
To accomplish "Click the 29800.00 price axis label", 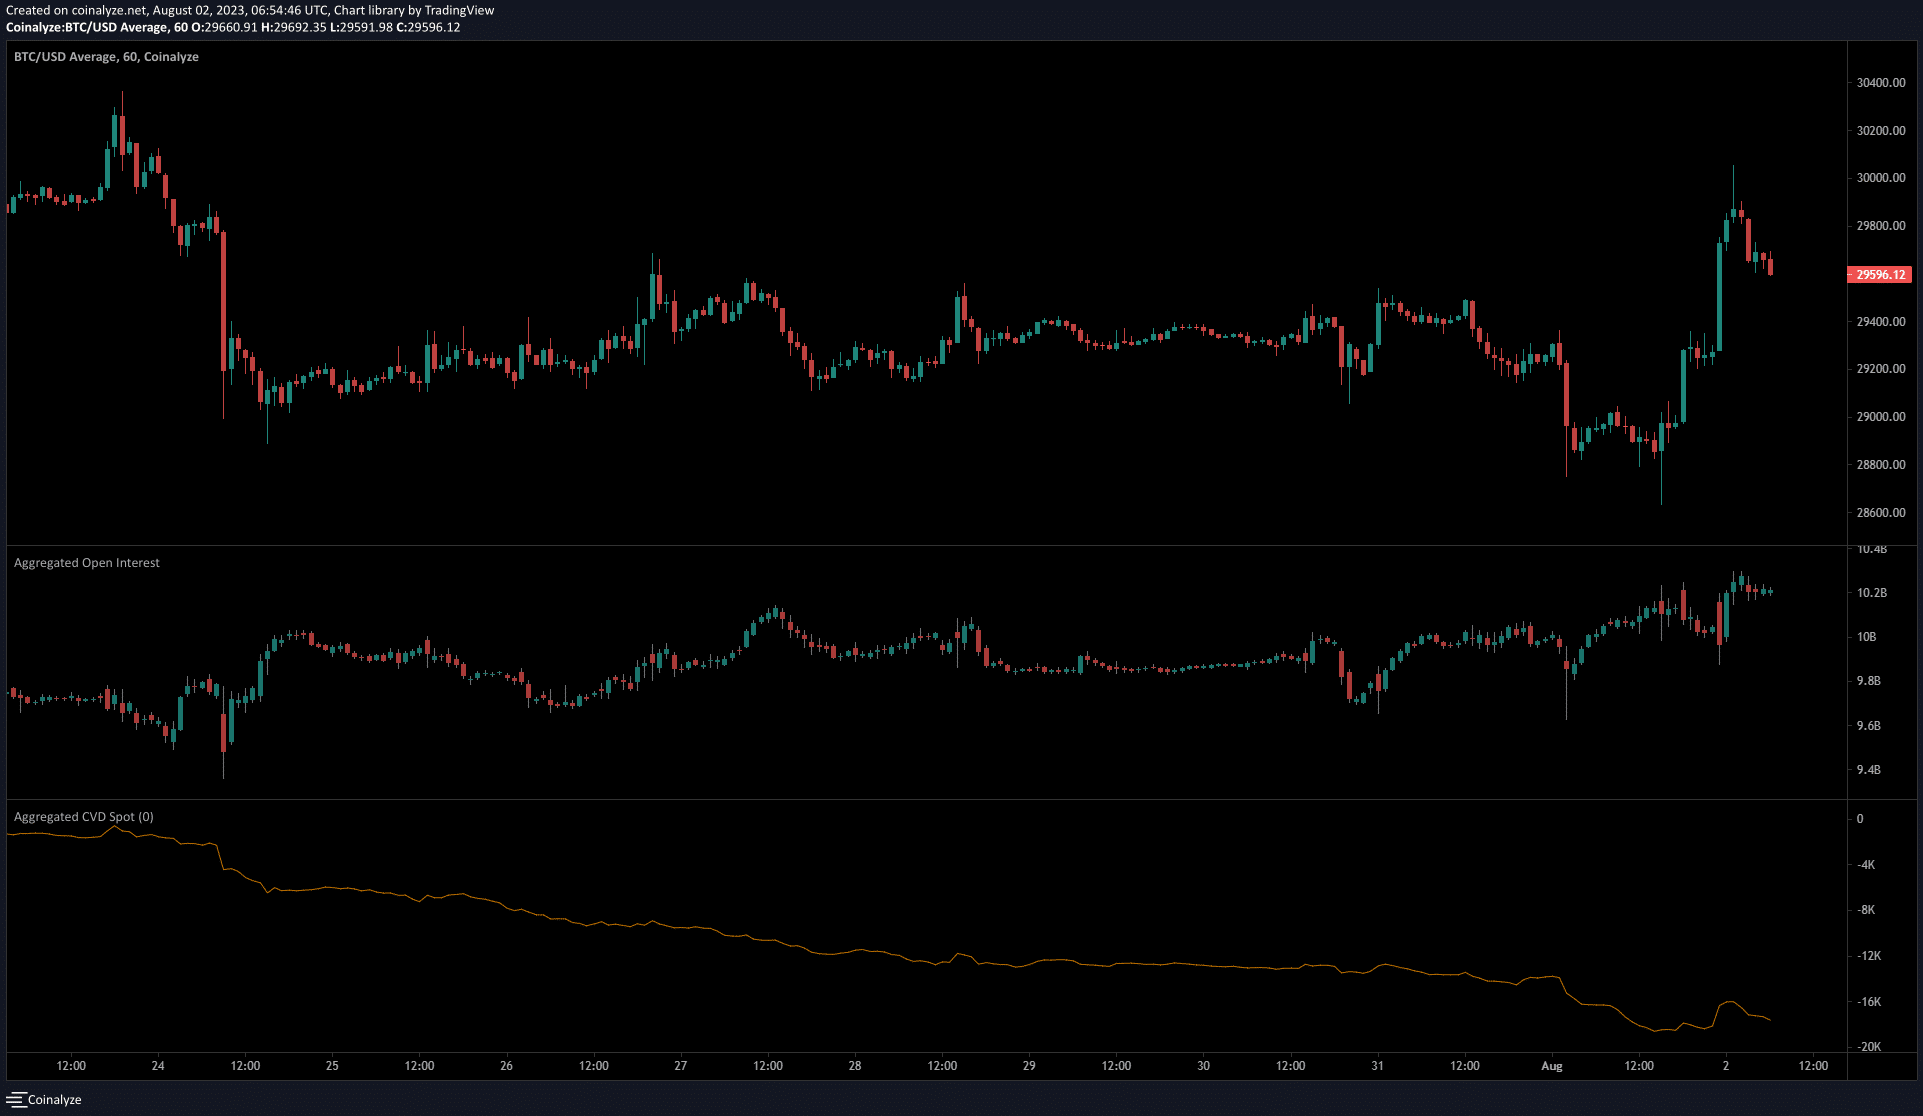I will tap(1881, 226).
